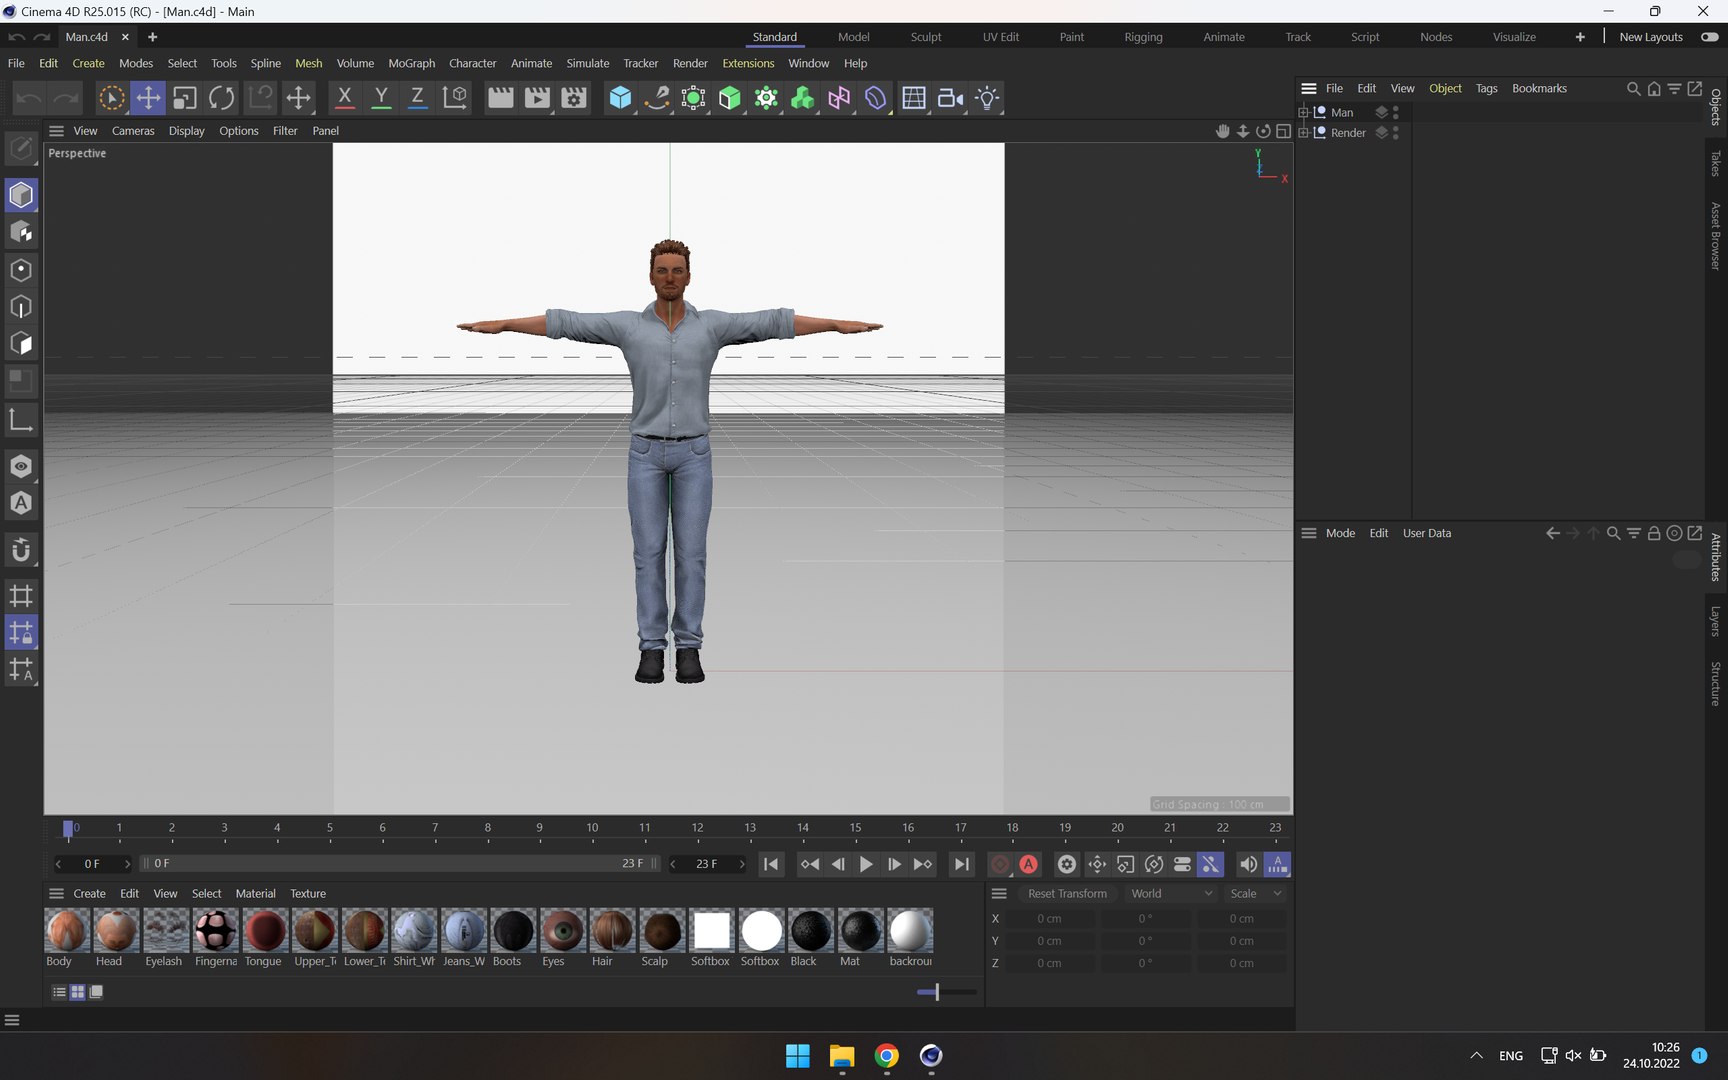
Task: Click the current frame 0 F field
Action: (92, 864)
